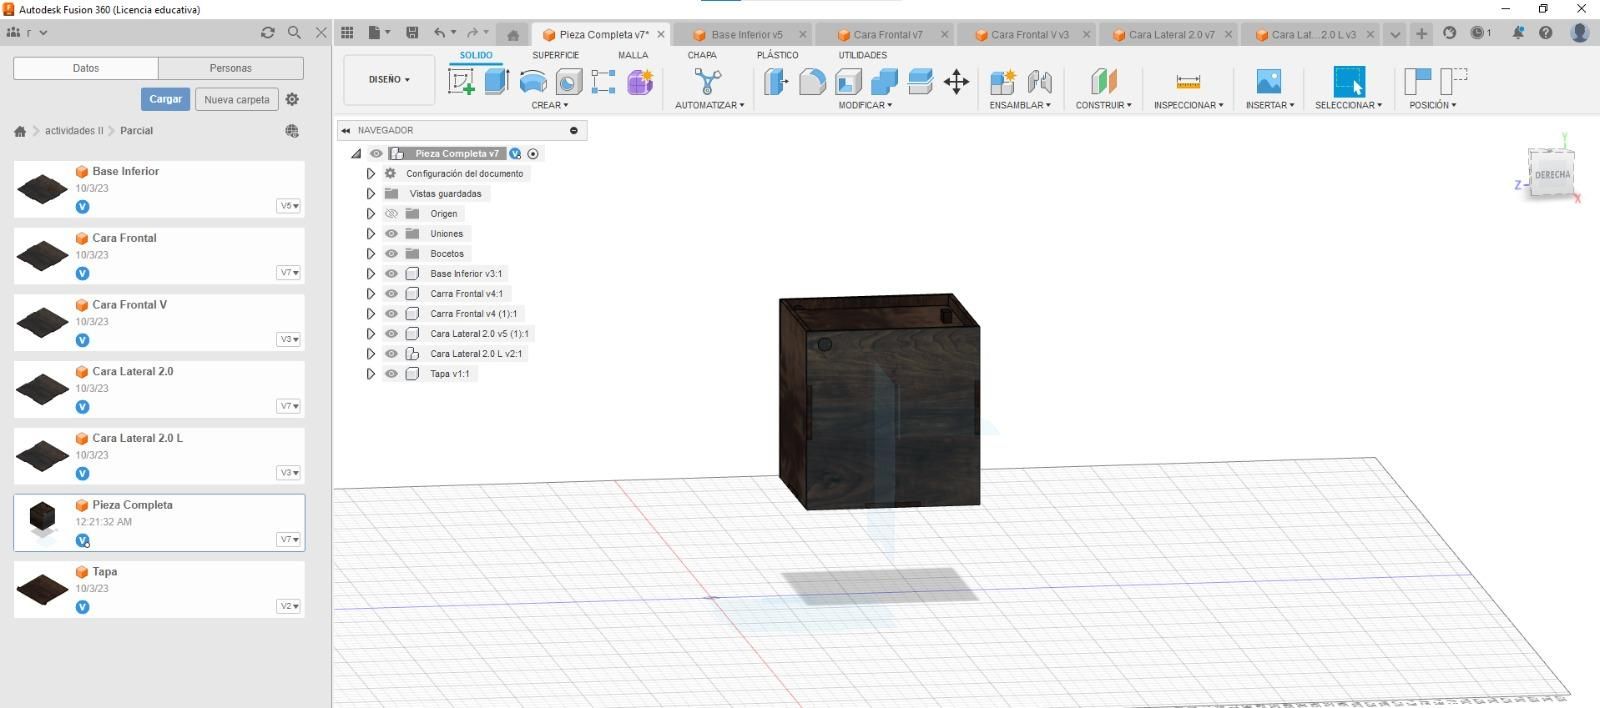This screenshot has height=708, width=1600.
Task: Select the Shell tool
Action: pos(848,81)
